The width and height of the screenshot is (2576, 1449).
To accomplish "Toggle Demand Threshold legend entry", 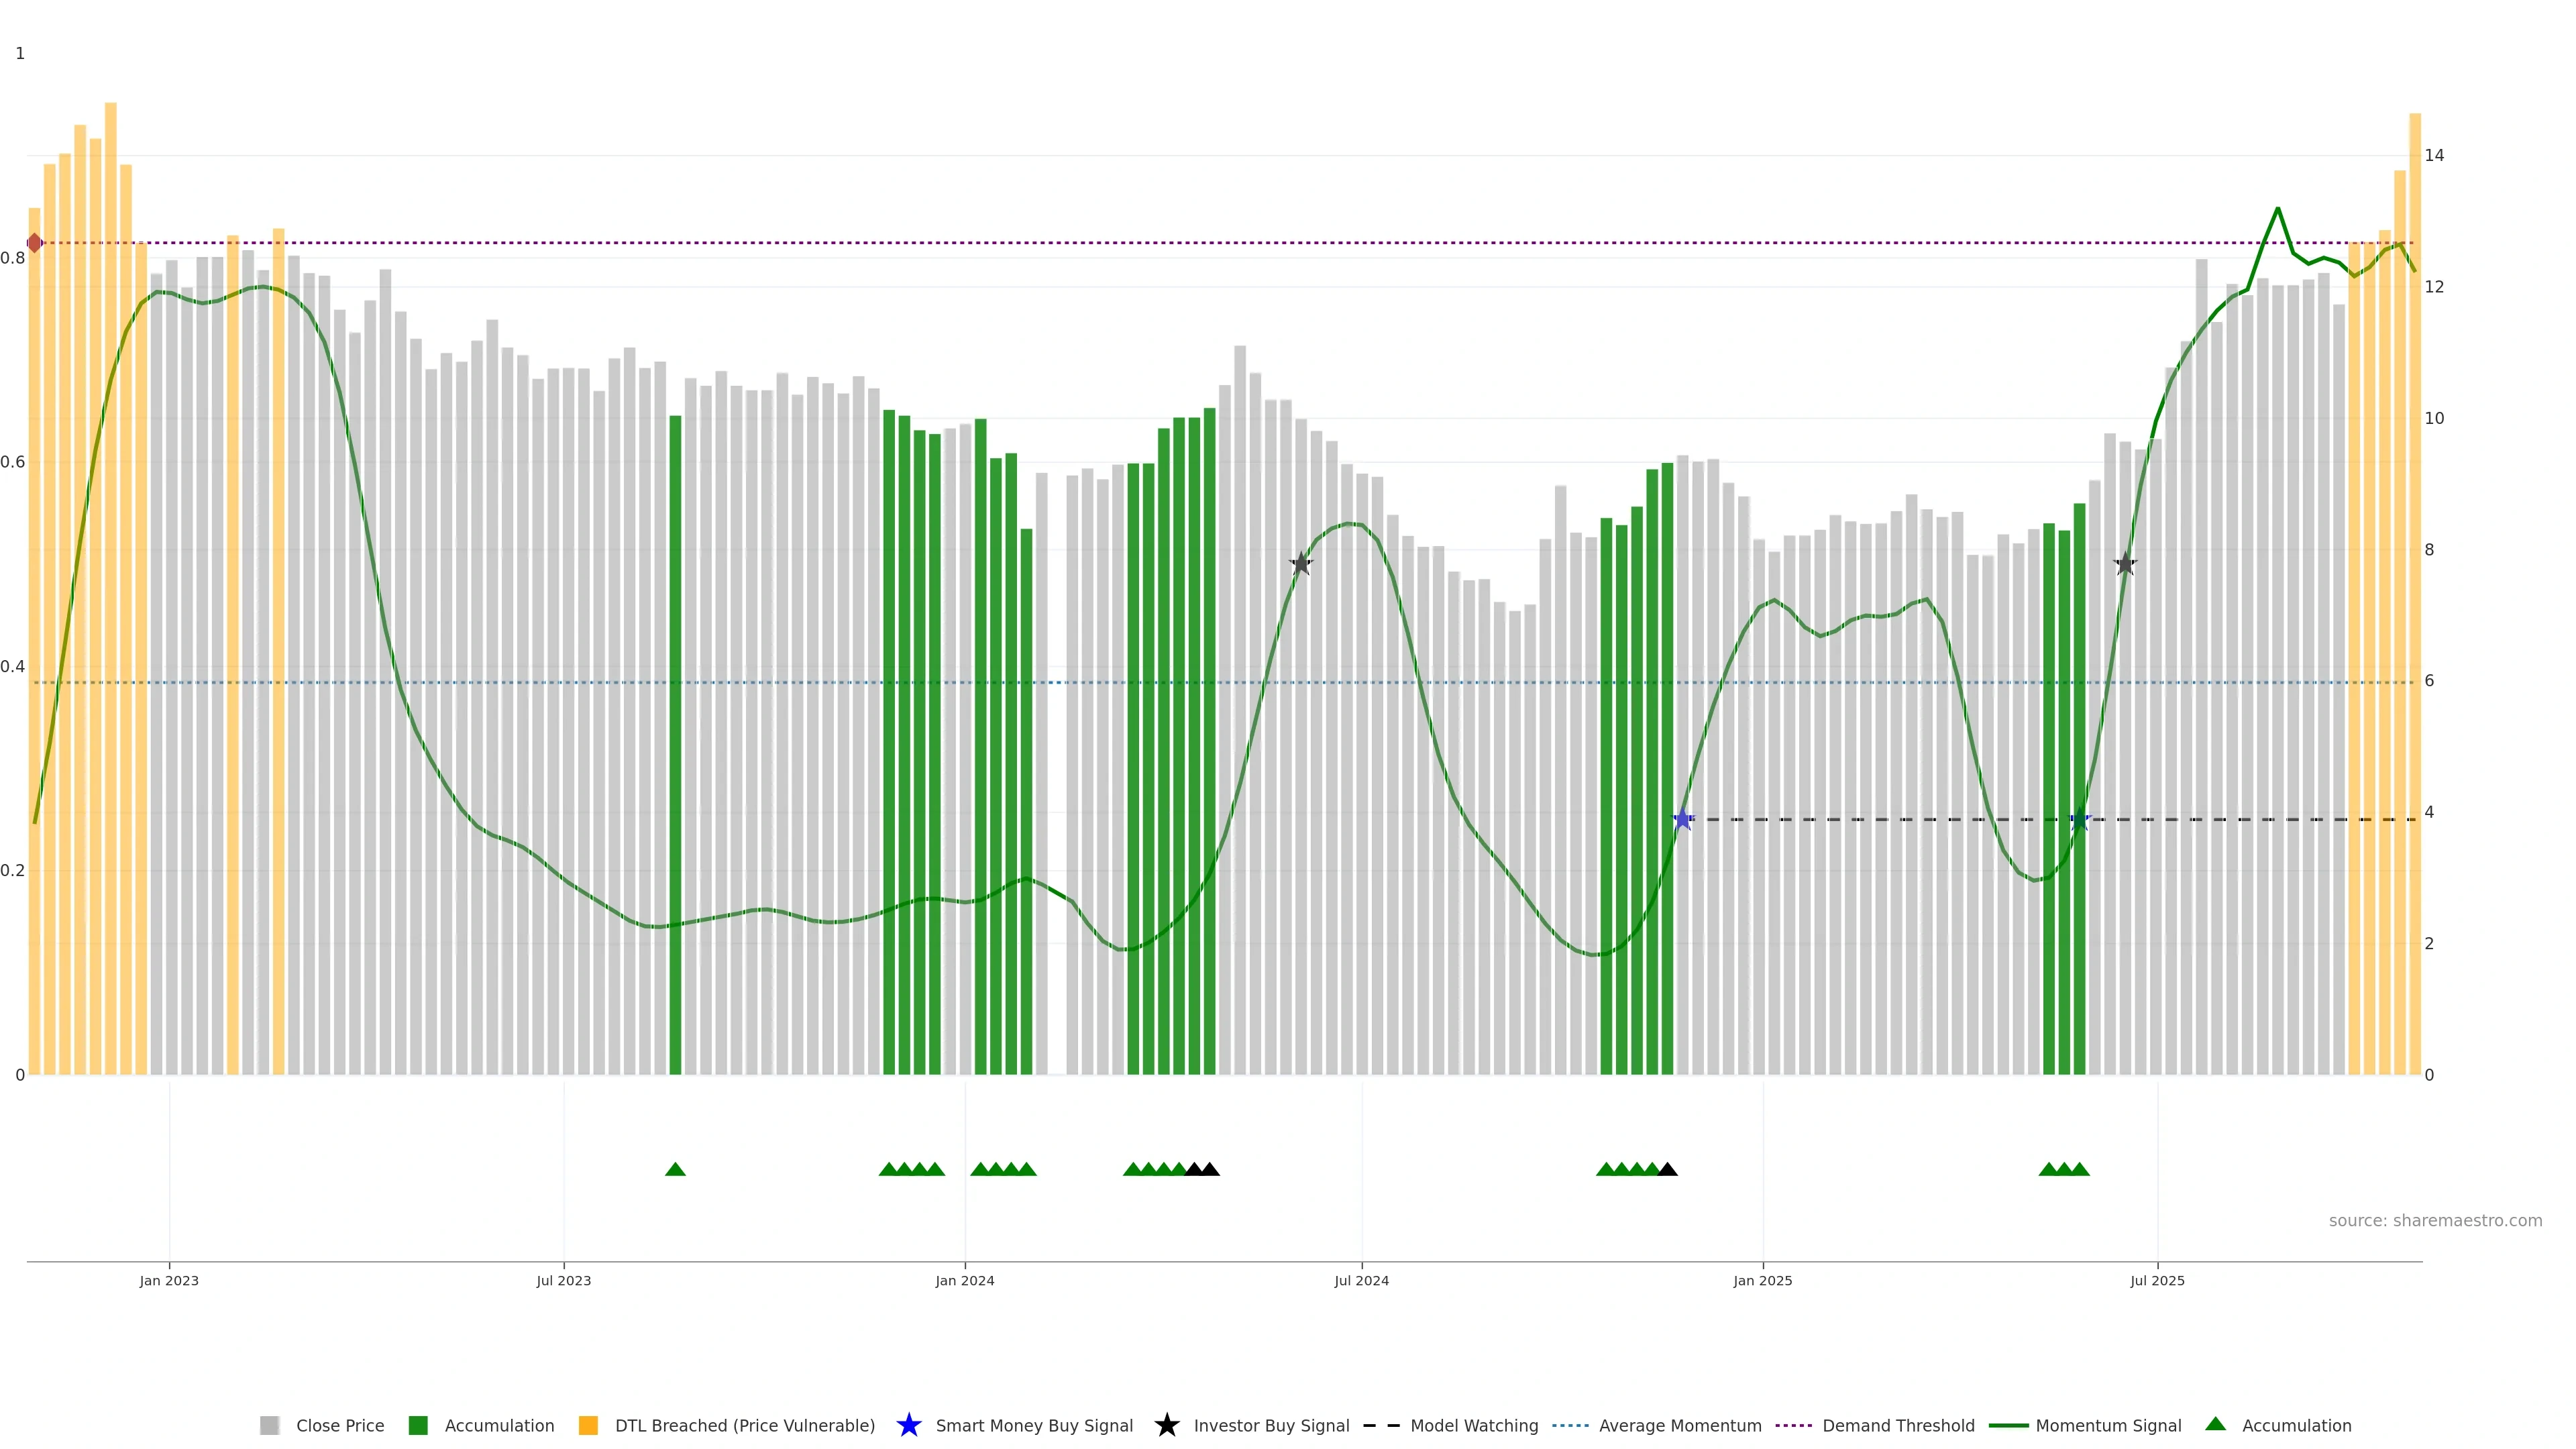I will [1897, 1425].
